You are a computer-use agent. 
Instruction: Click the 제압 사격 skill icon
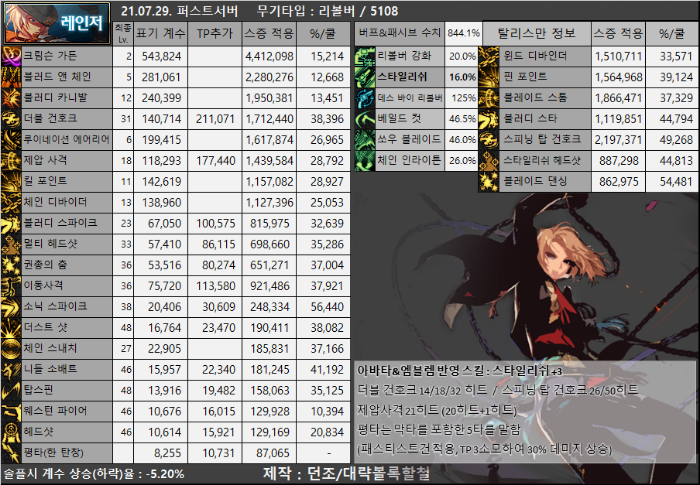(10, 160)
